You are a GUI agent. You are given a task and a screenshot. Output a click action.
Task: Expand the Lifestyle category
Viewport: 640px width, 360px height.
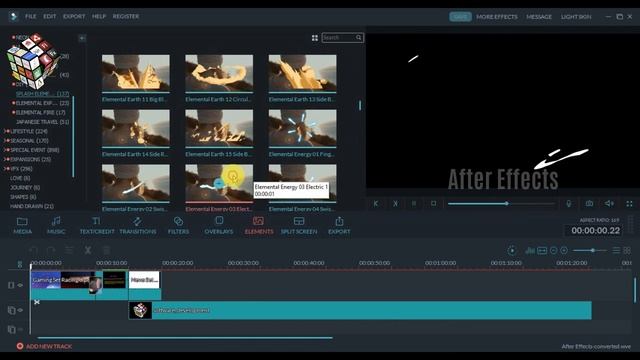coord(6,131)
